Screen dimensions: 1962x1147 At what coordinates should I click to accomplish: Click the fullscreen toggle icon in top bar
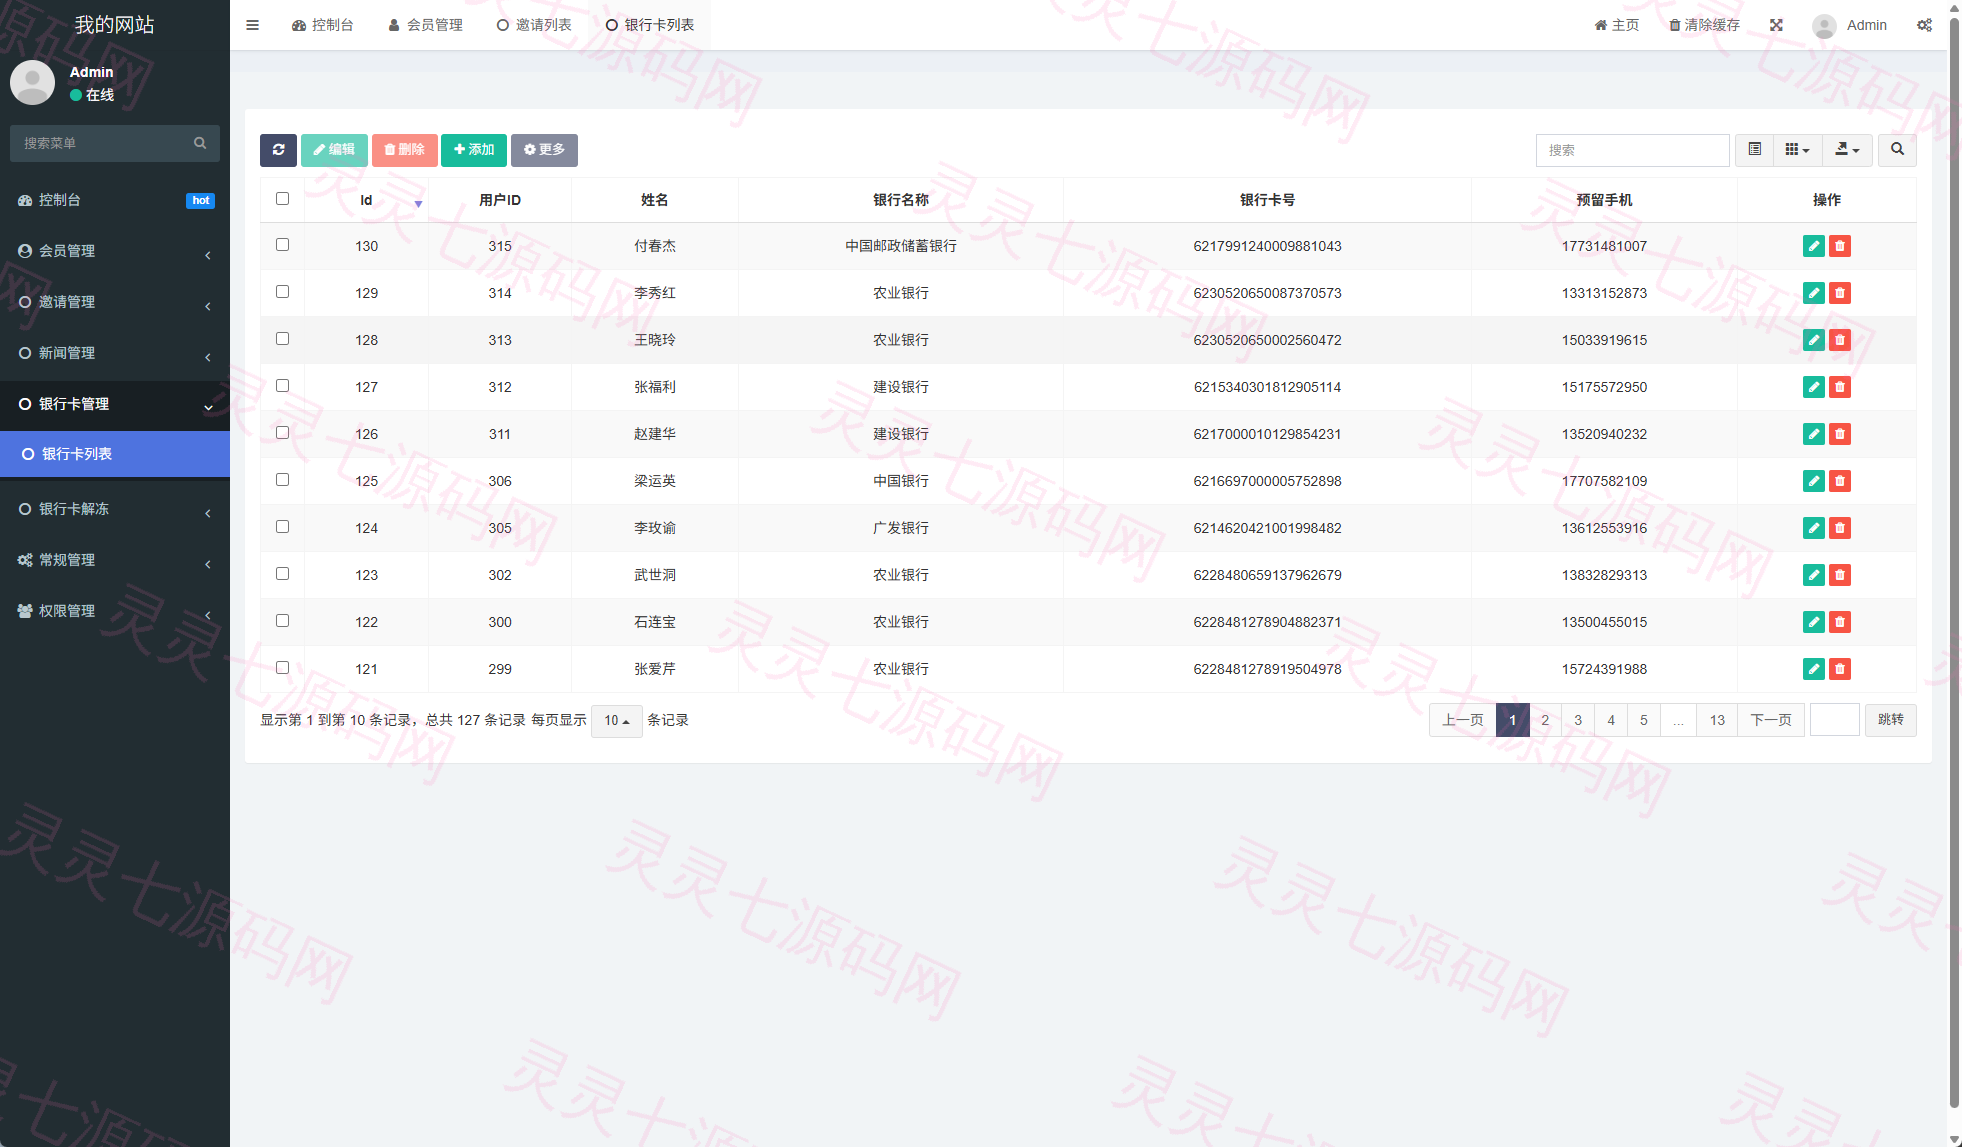coord(1776,25)
